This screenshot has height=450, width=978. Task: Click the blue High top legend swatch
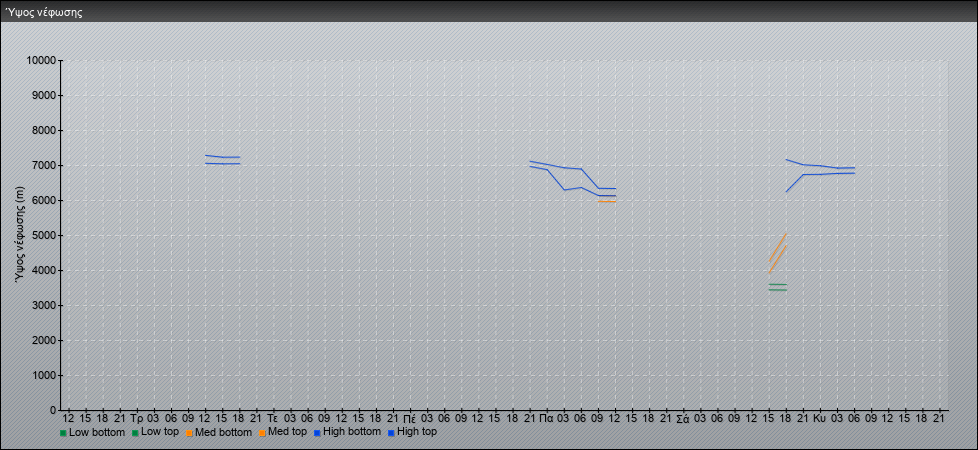click(x=391, y=433)
